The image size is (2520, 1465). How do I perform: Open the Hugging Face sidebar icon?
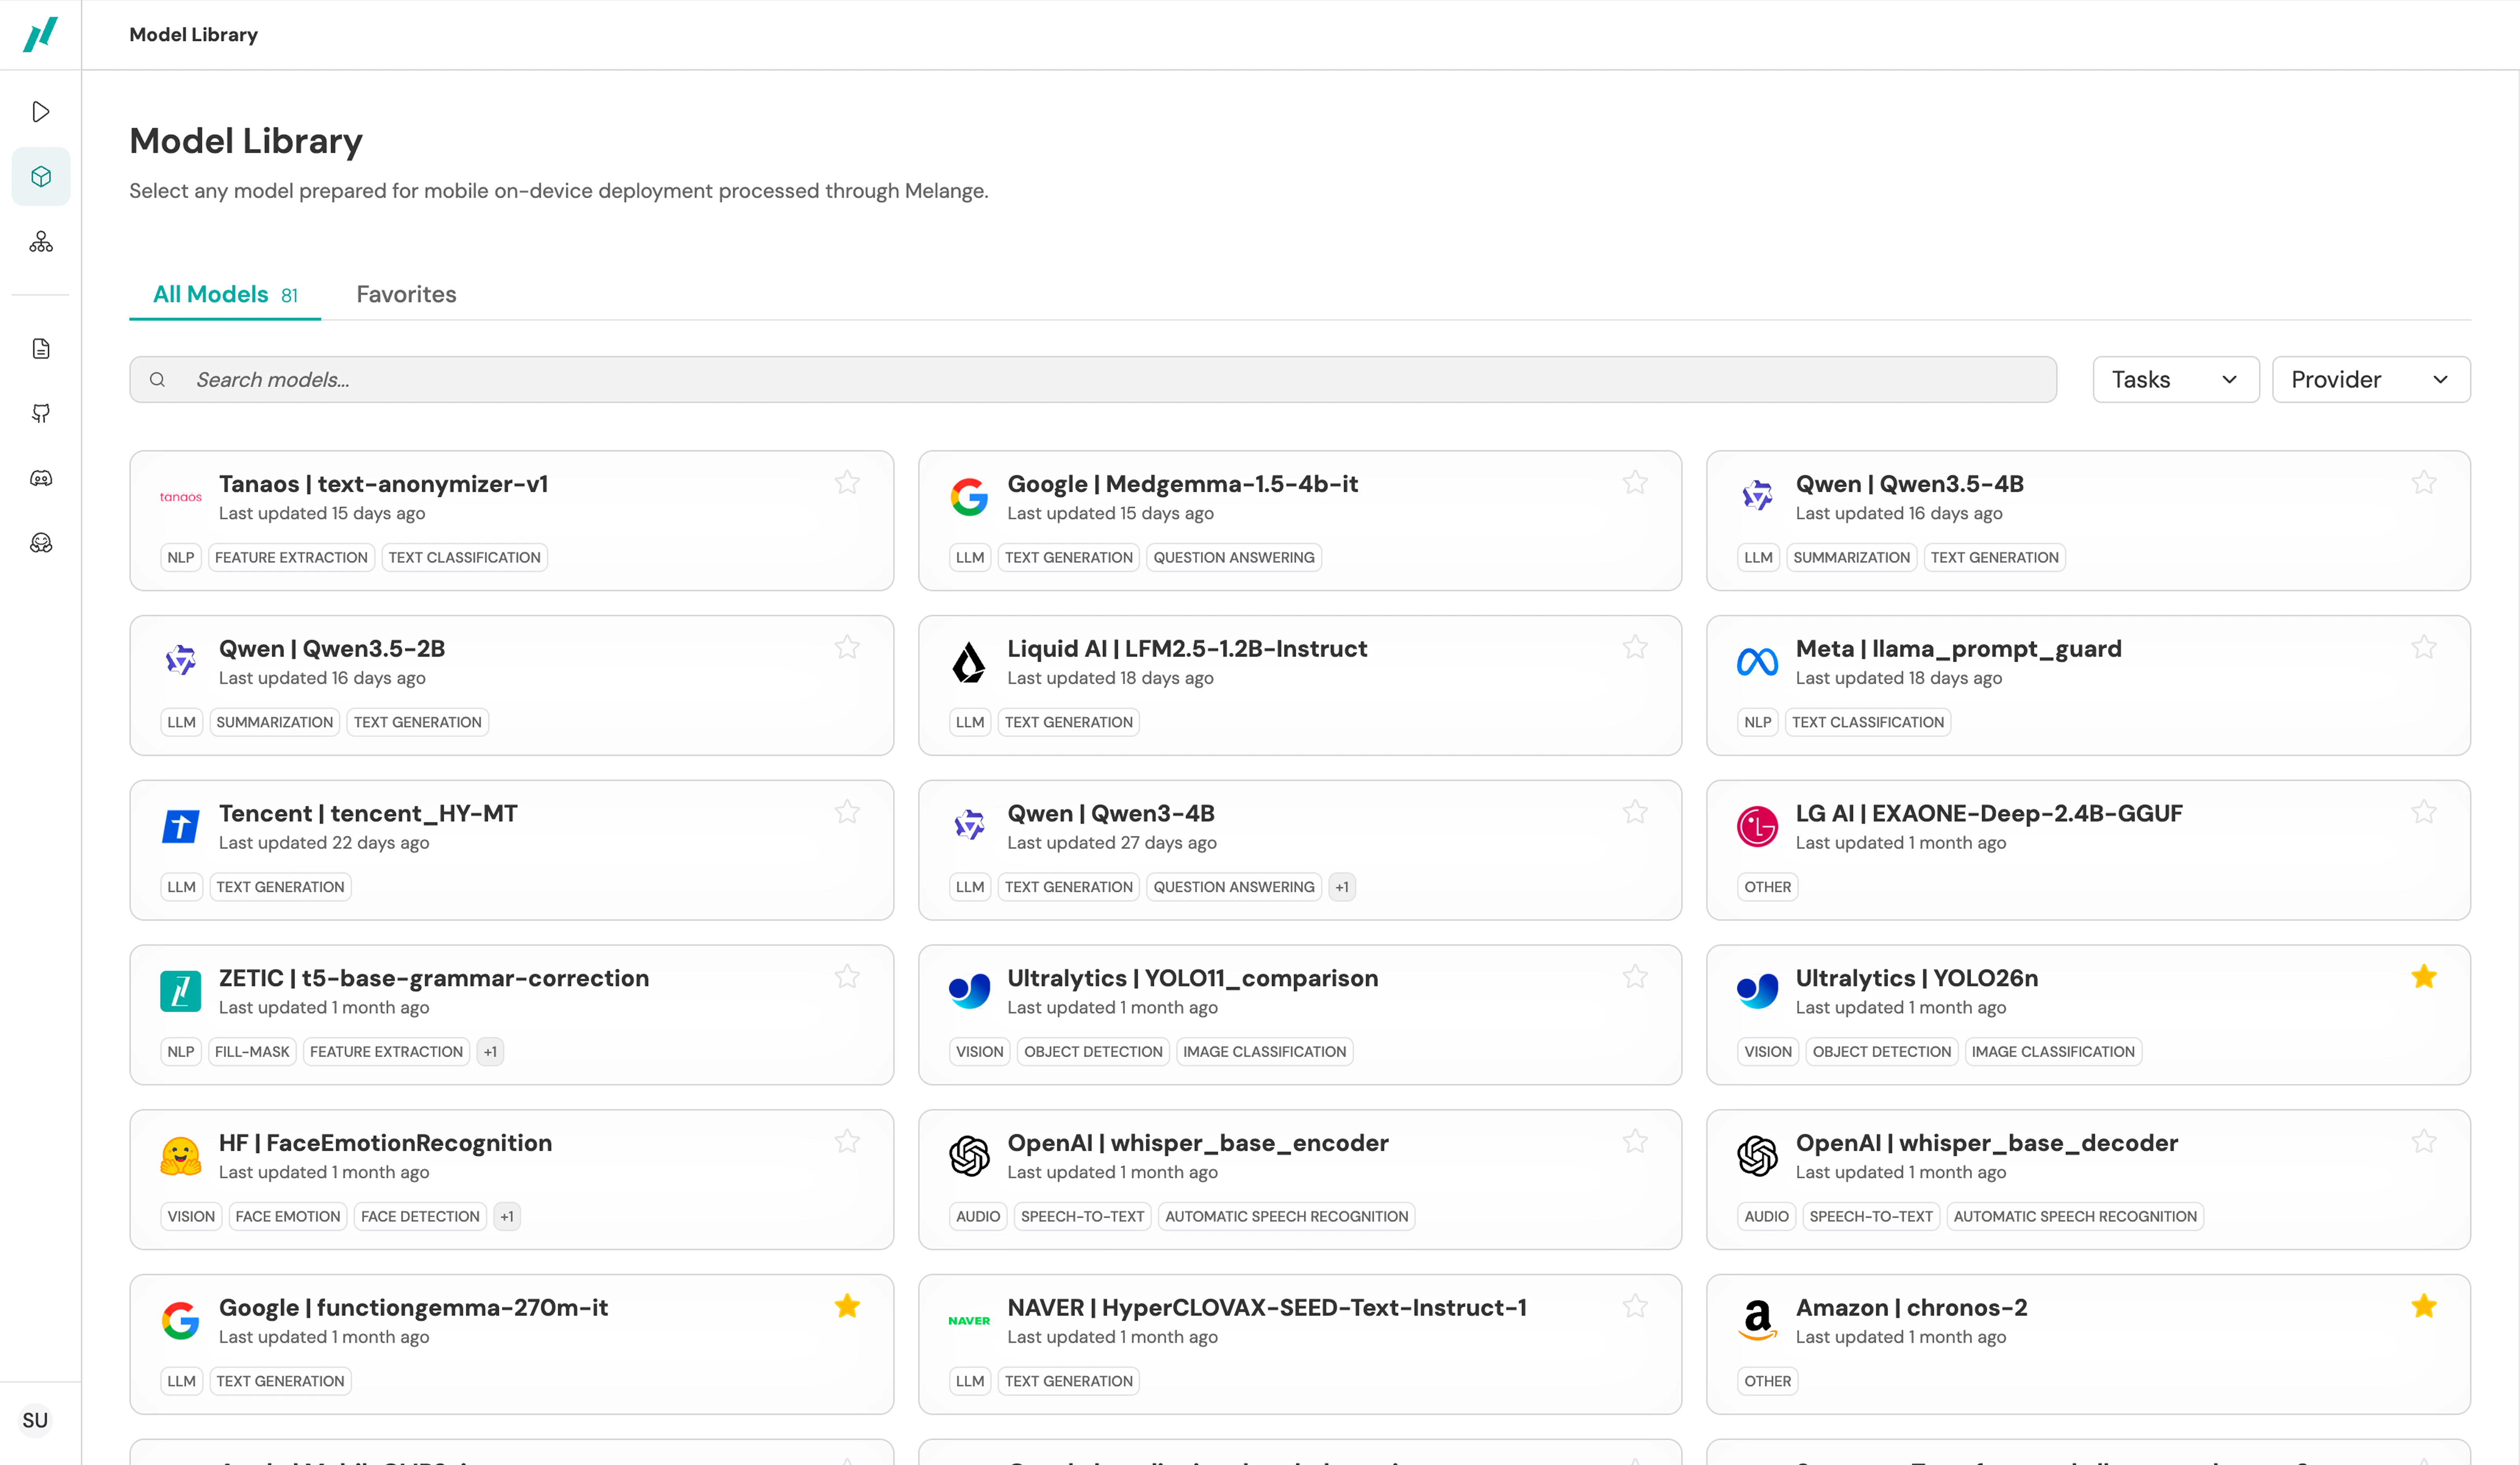pos(41,543)
